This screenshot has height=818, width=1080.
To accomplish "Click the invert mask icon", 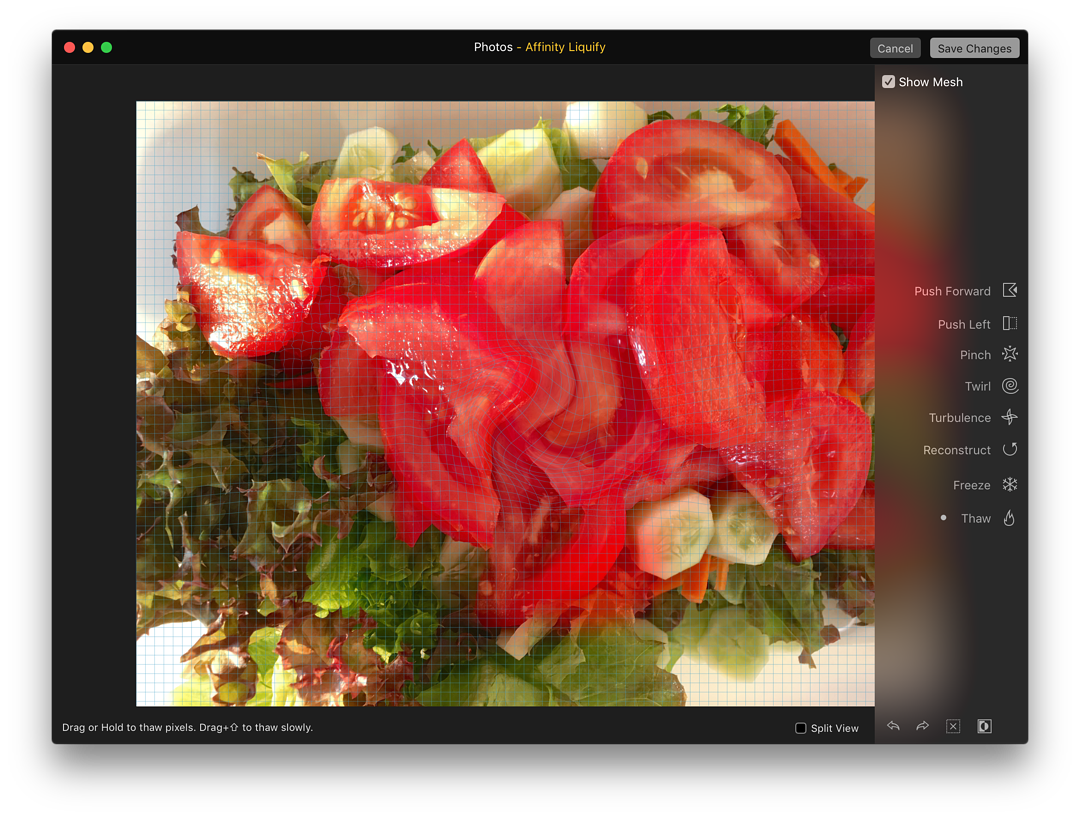I will 984,726.
